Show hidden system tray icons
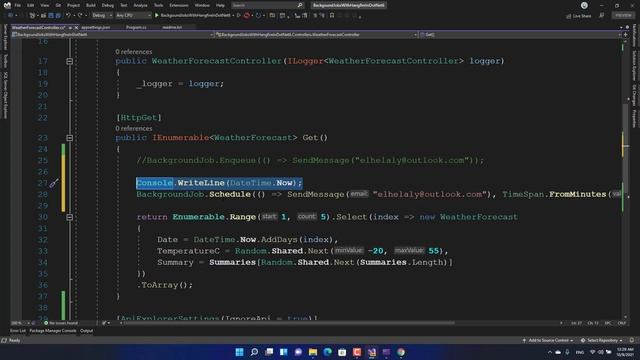 (549, 352)
